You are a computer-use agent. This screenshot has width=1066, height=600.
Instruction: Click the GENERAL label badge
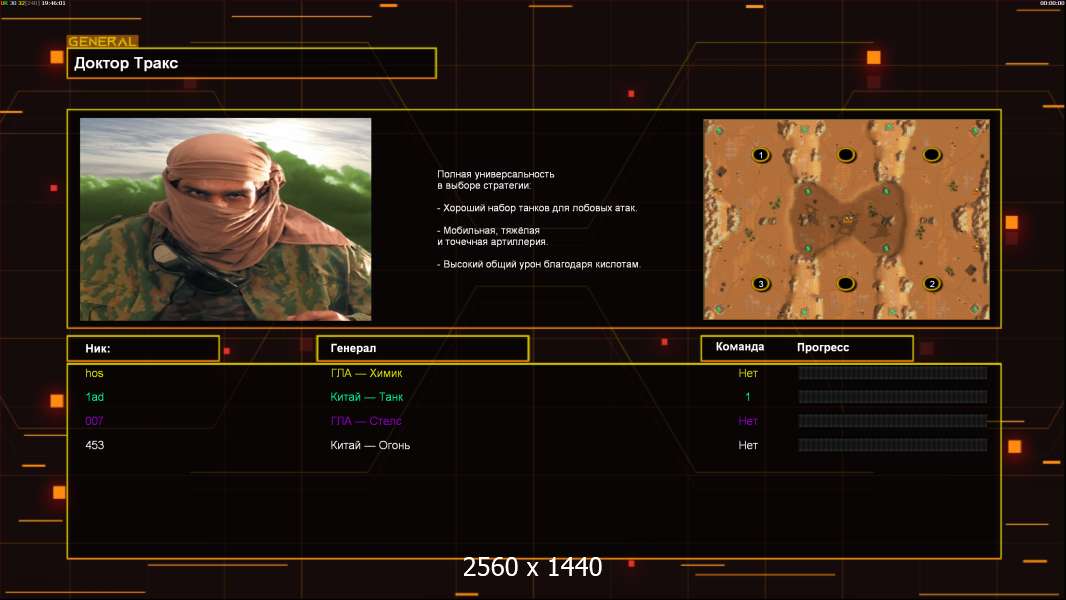coord(102,42)
